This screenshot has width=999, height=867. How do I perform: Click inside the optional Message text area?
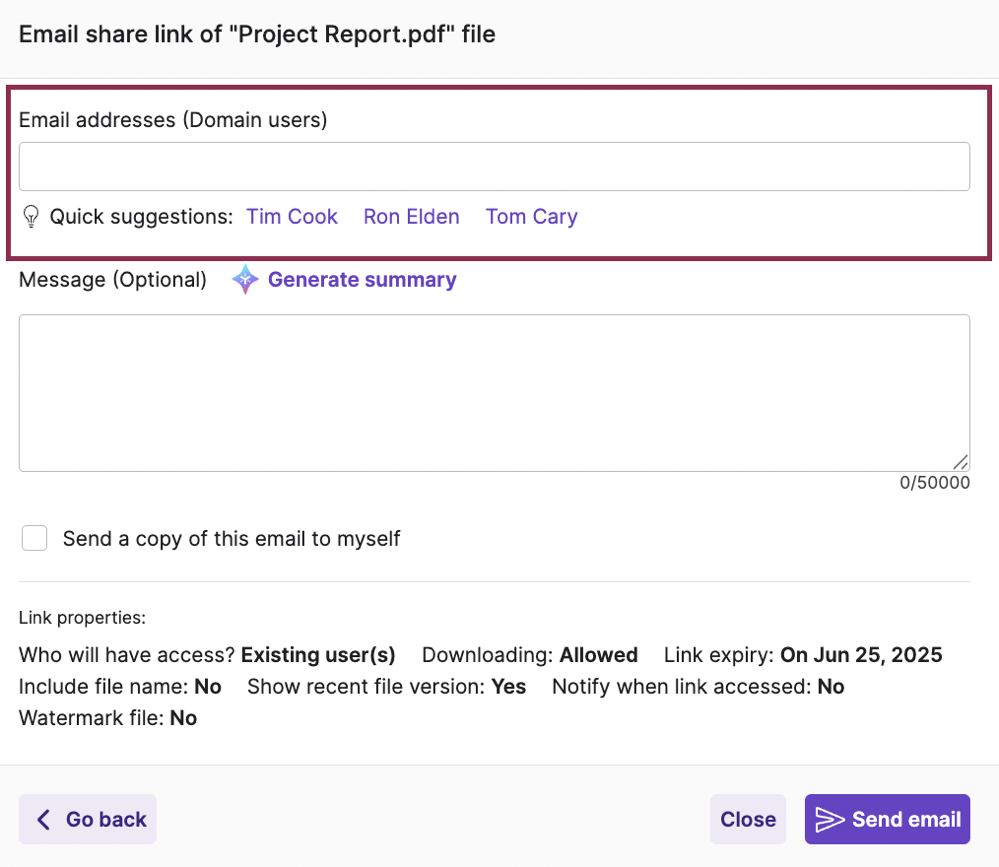494,390
